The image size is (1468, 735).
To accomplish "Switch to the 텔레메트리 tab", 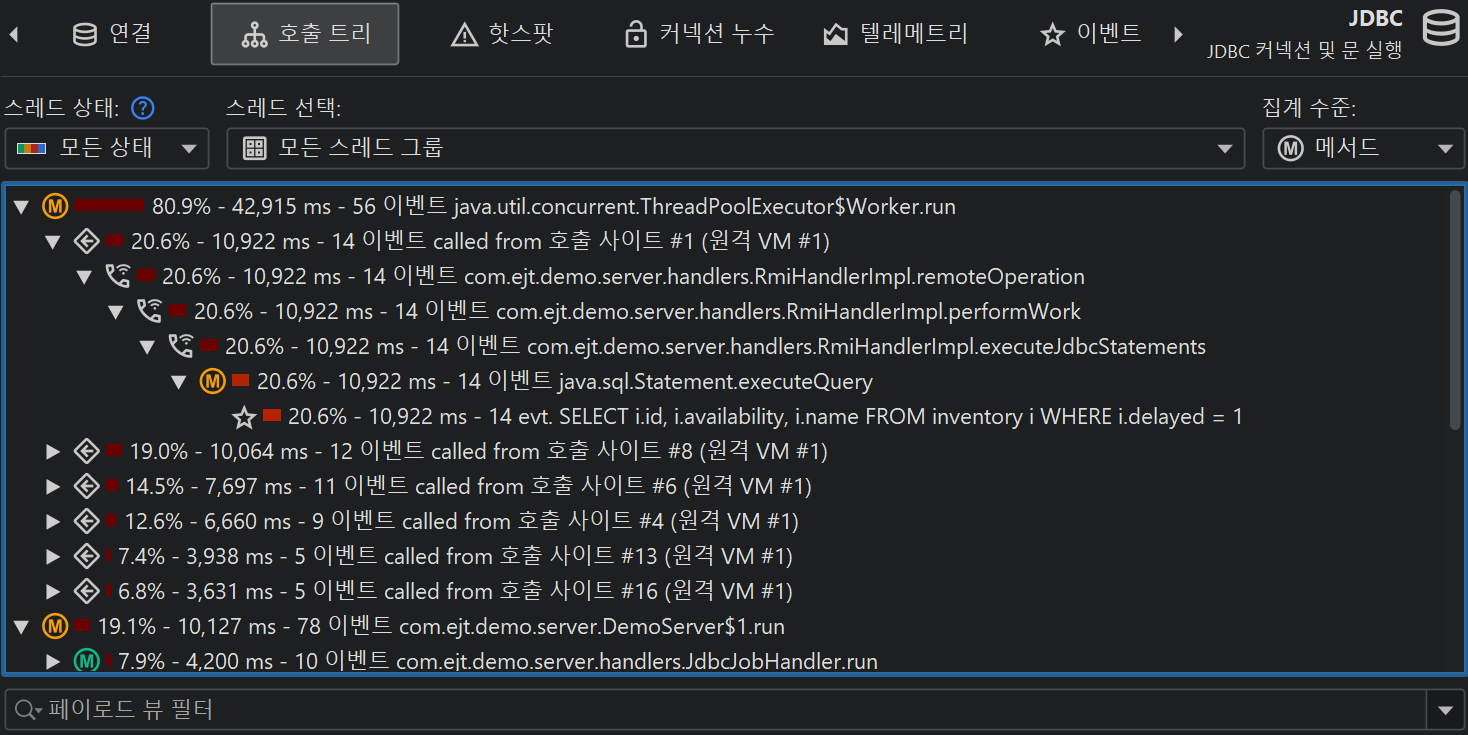I will point(895,35).
